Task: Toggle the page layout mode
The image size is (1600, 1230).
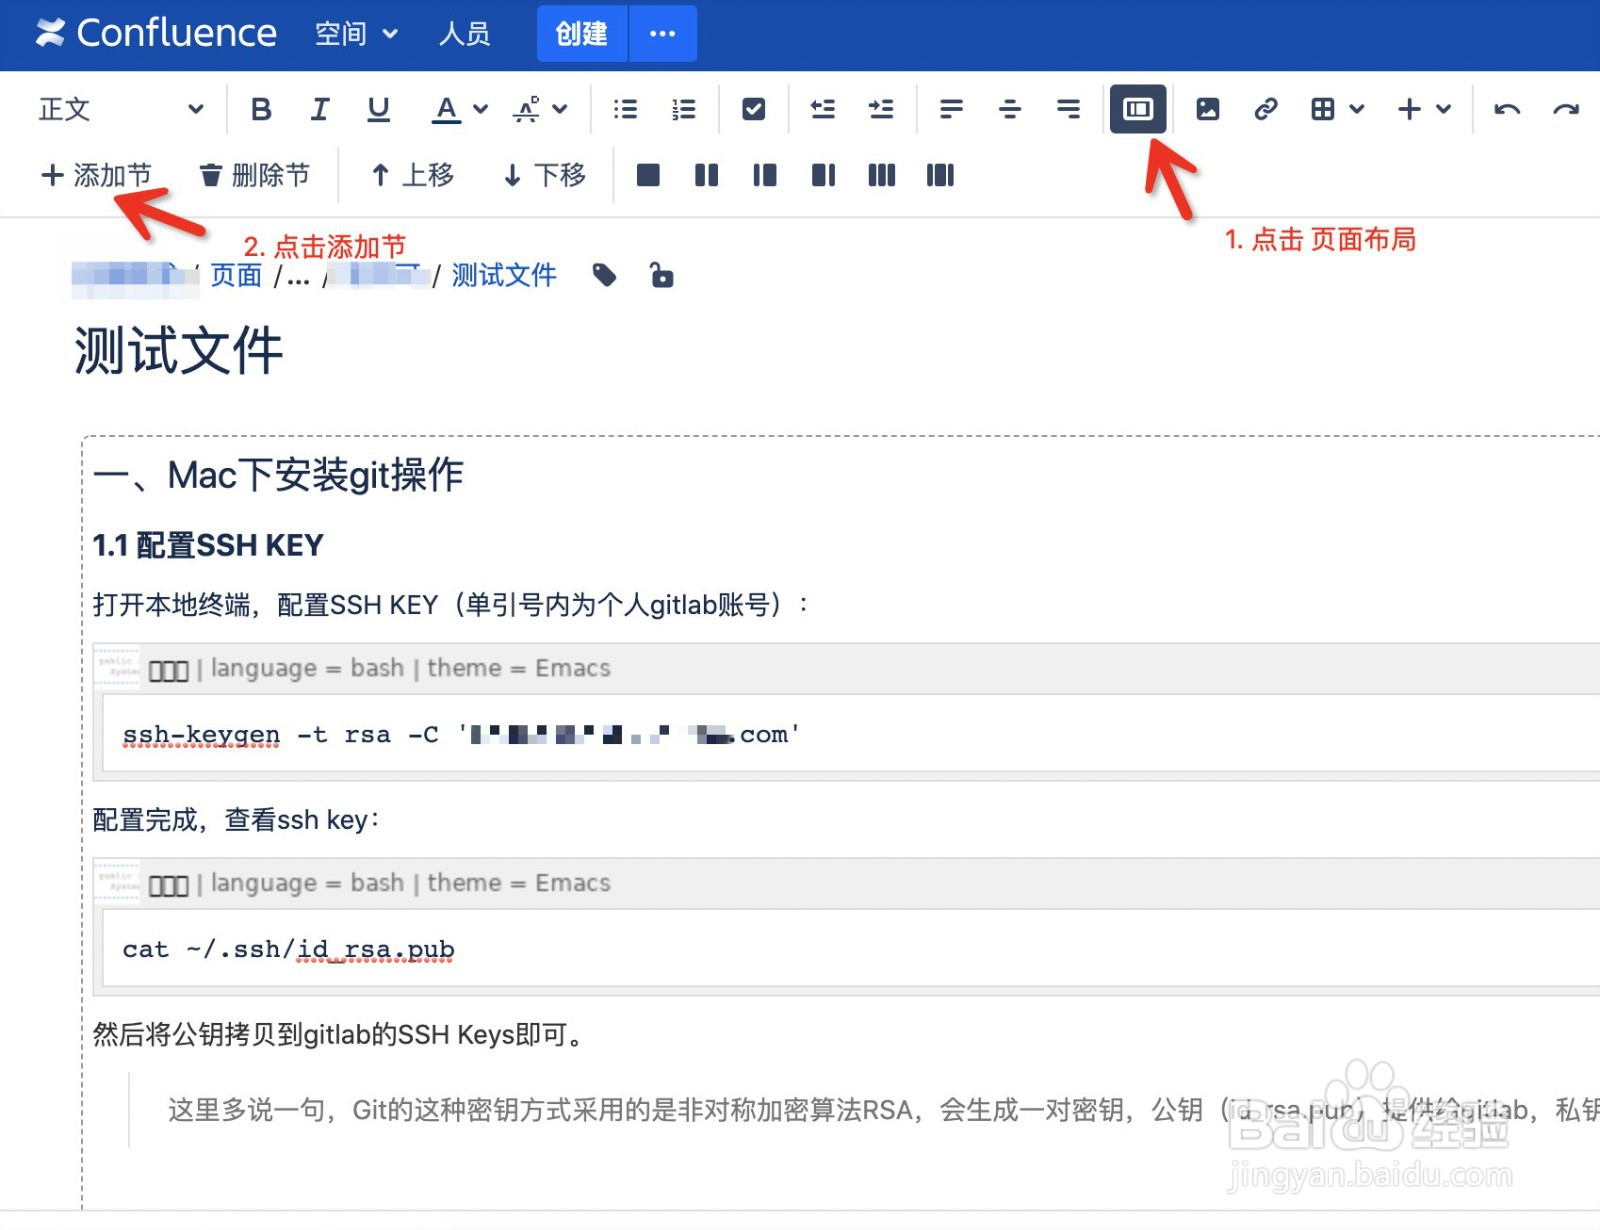Action: tap(1137, 109)
